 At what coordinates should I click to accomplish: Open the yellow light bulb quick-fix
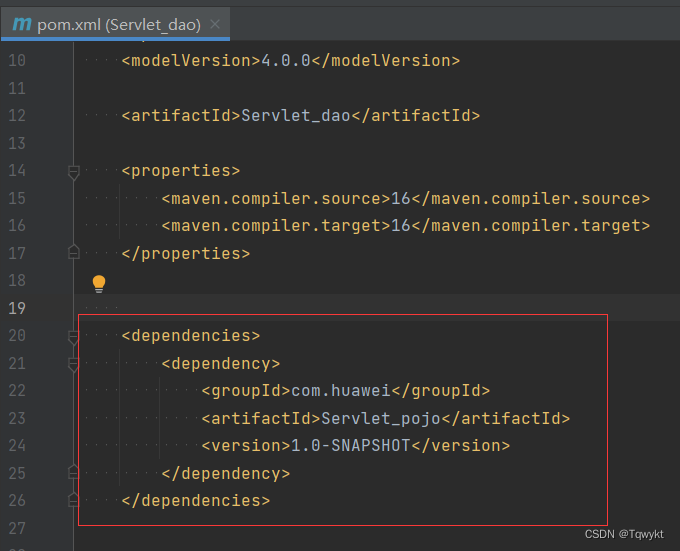(99, 284)
